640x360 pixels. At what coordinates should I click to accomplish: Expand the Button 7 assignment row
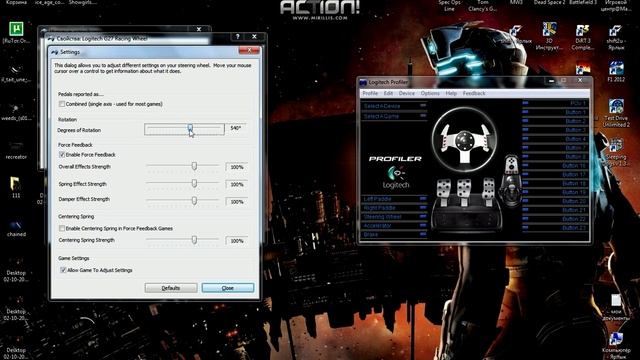coord(555,148)
